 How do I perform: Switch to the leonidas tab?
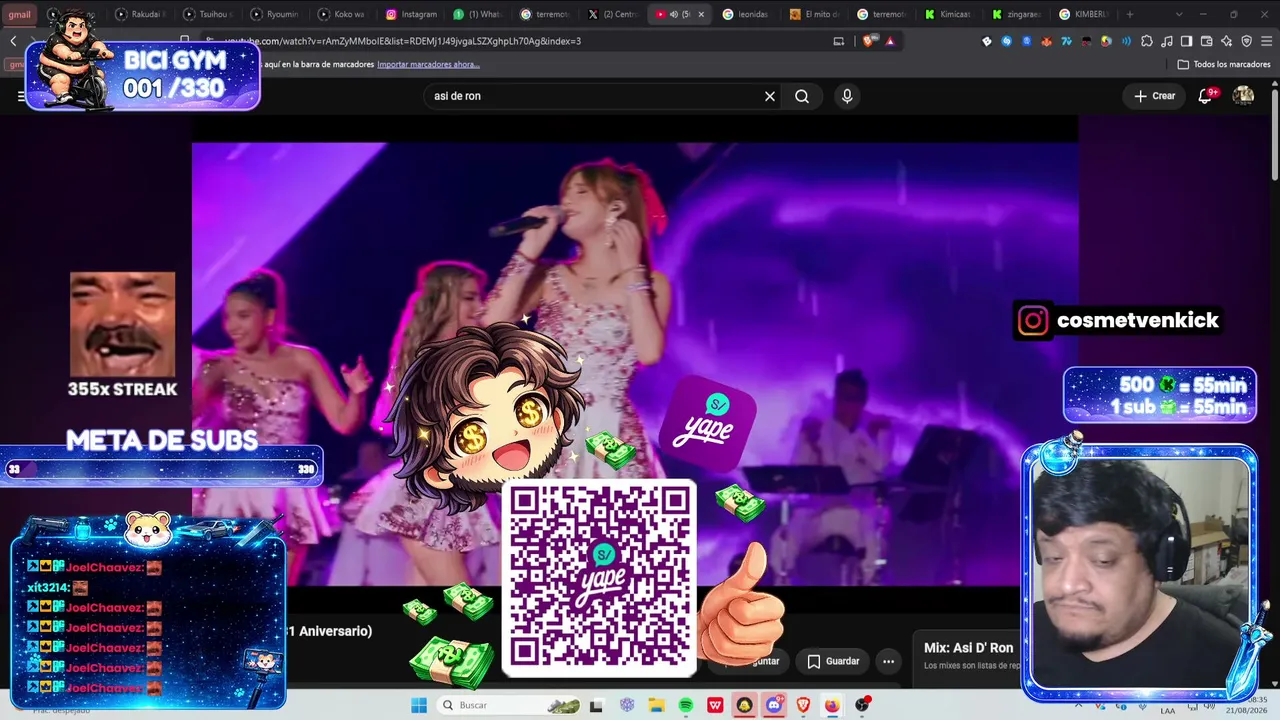click(748, 14)
